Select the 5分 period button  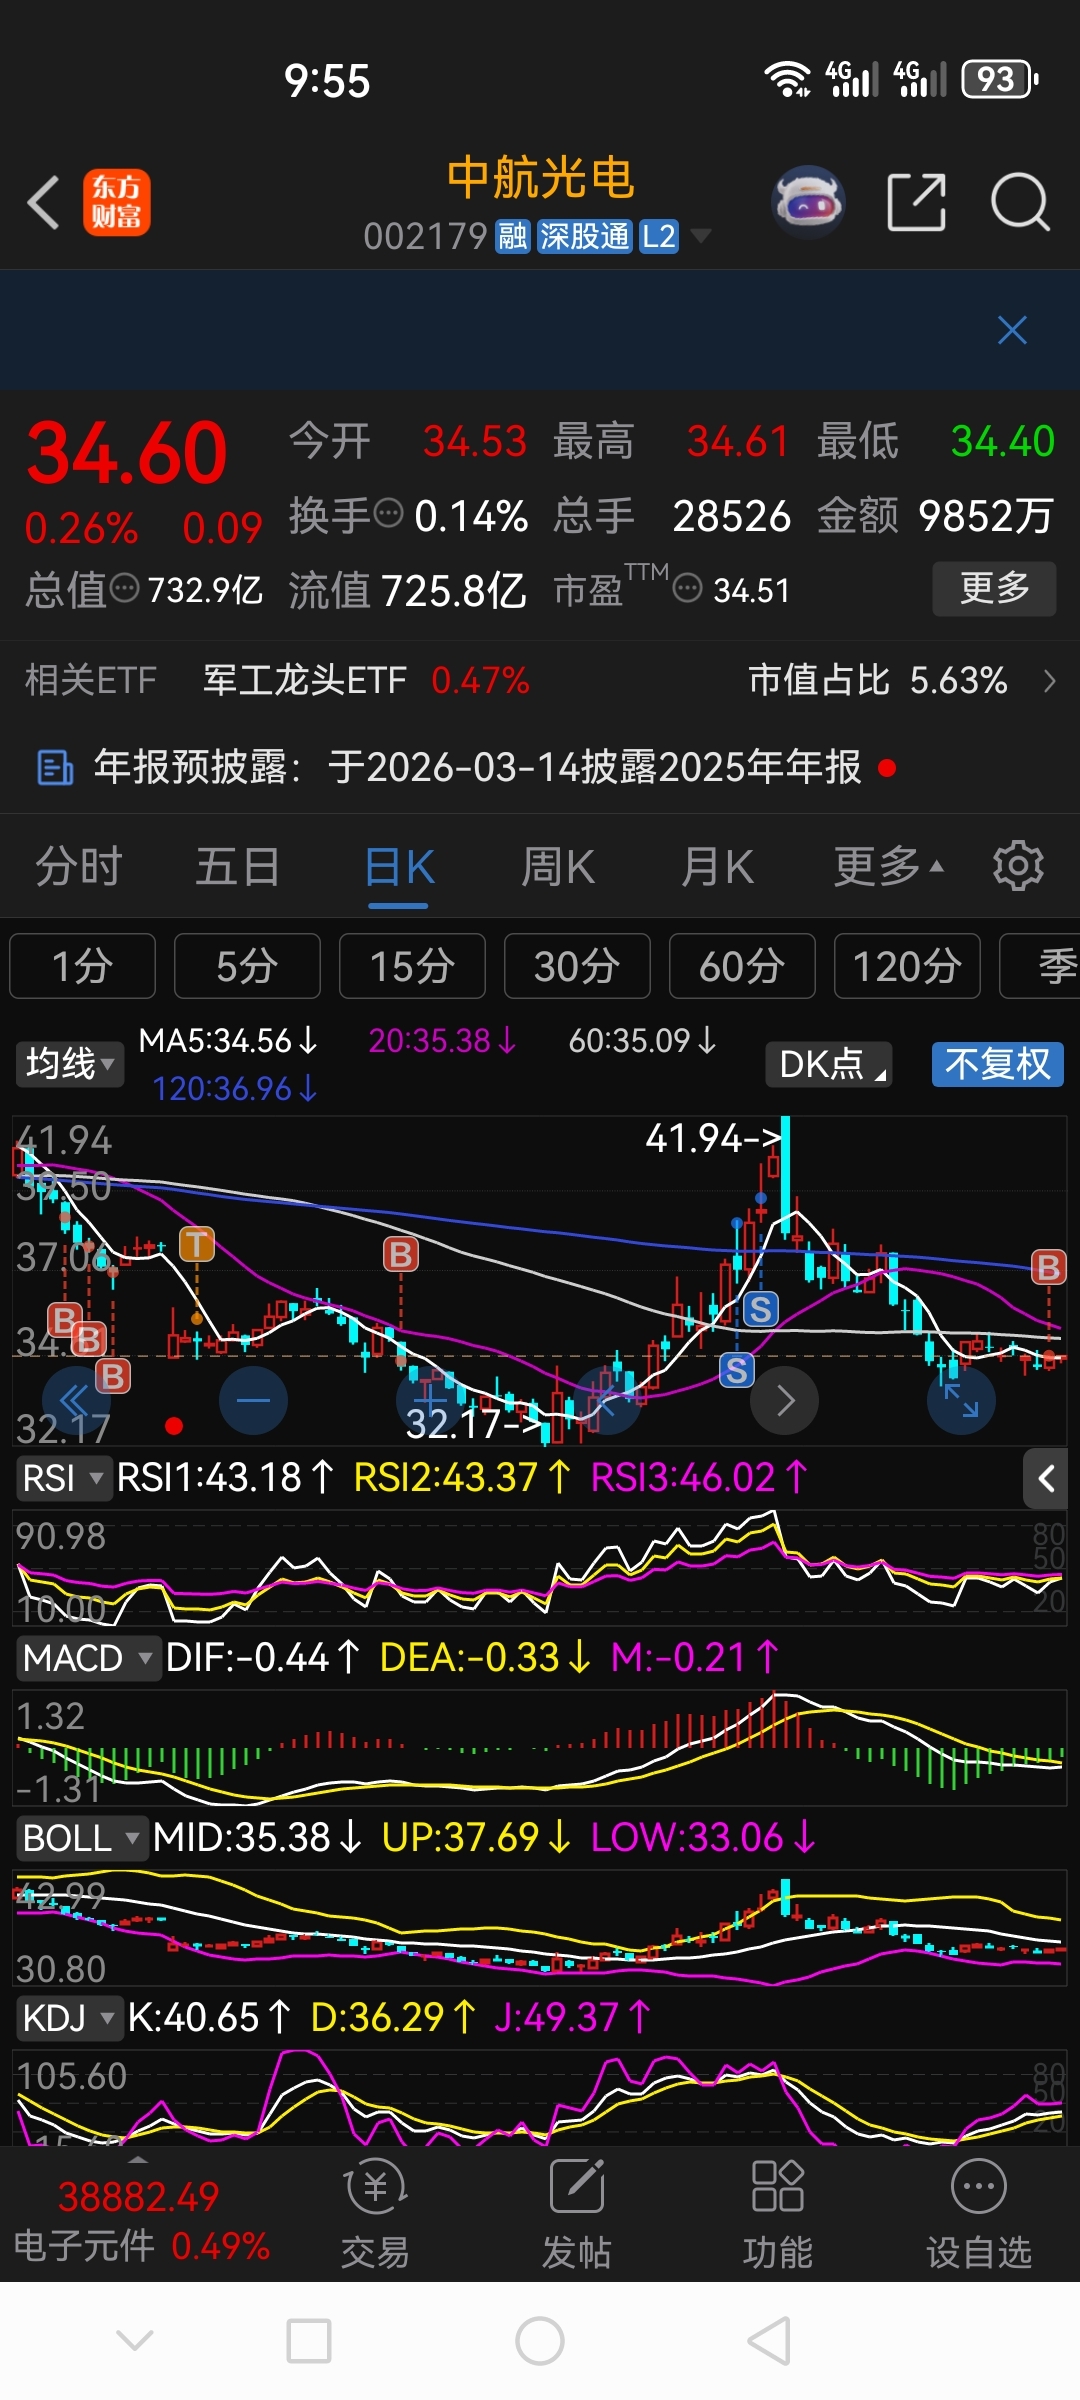(247, 966)
